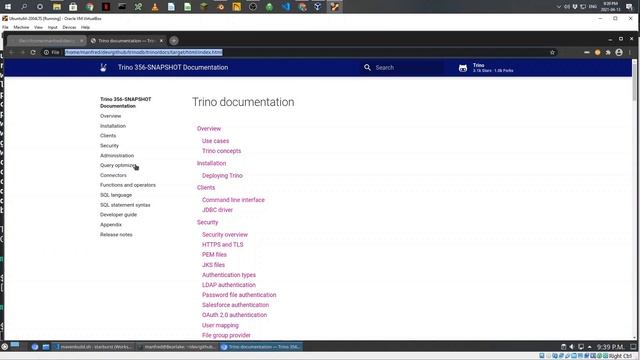Image resolution: width=640 pixels, height=360 pixels.
Task: Open Google Chrome from Windows taskbar
Action: [89, 7]
